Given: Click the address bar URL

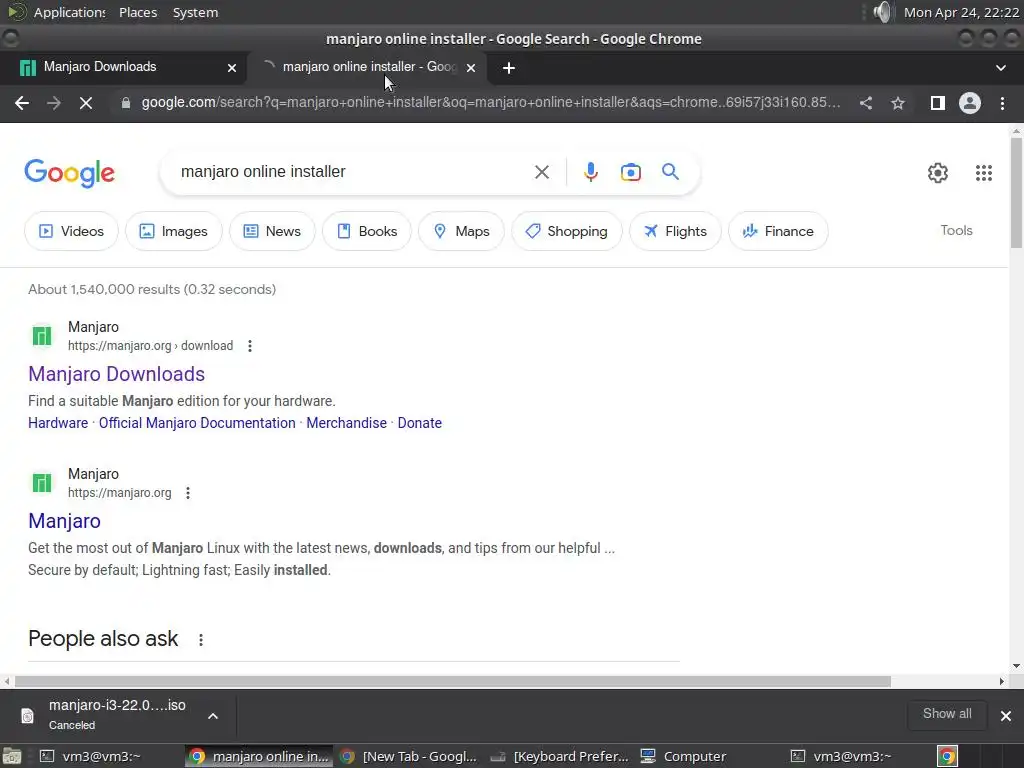Looking at the screenshot, I should pyautogui.click(x=490, y=103).
